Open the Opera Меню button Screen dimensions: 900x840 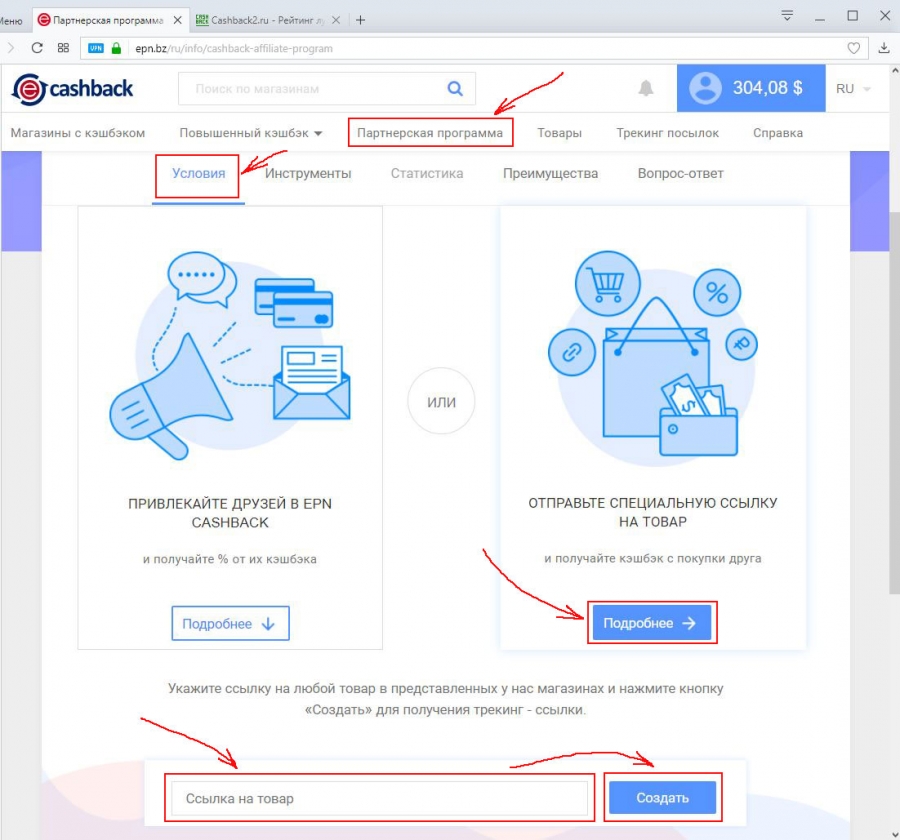[x=11, y=21]
